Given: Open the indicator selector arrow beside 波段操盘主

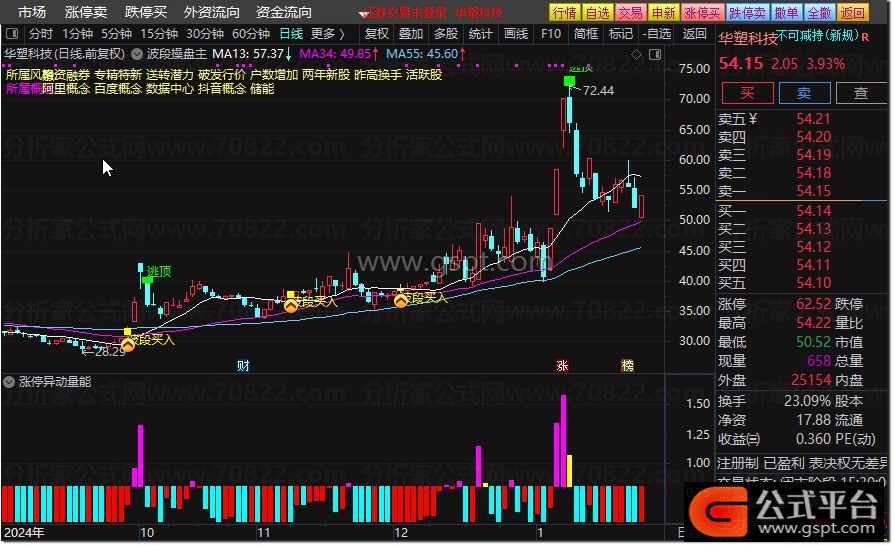Looking at the screenshot, I should 137,55.
